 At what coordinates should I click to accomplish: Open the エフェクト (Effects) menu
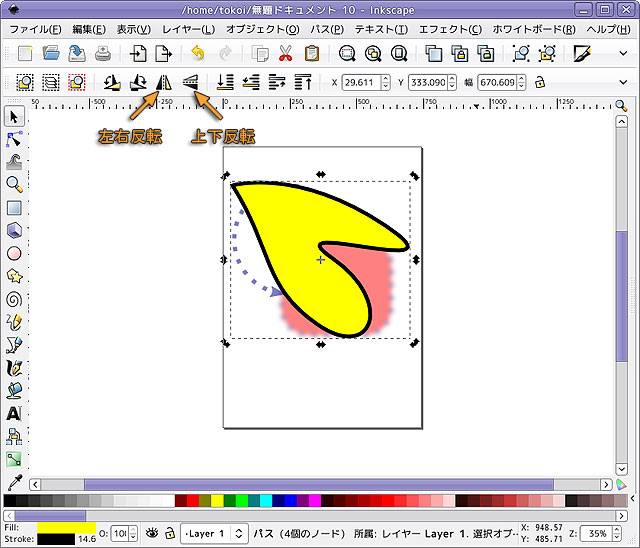pos(449,29)
